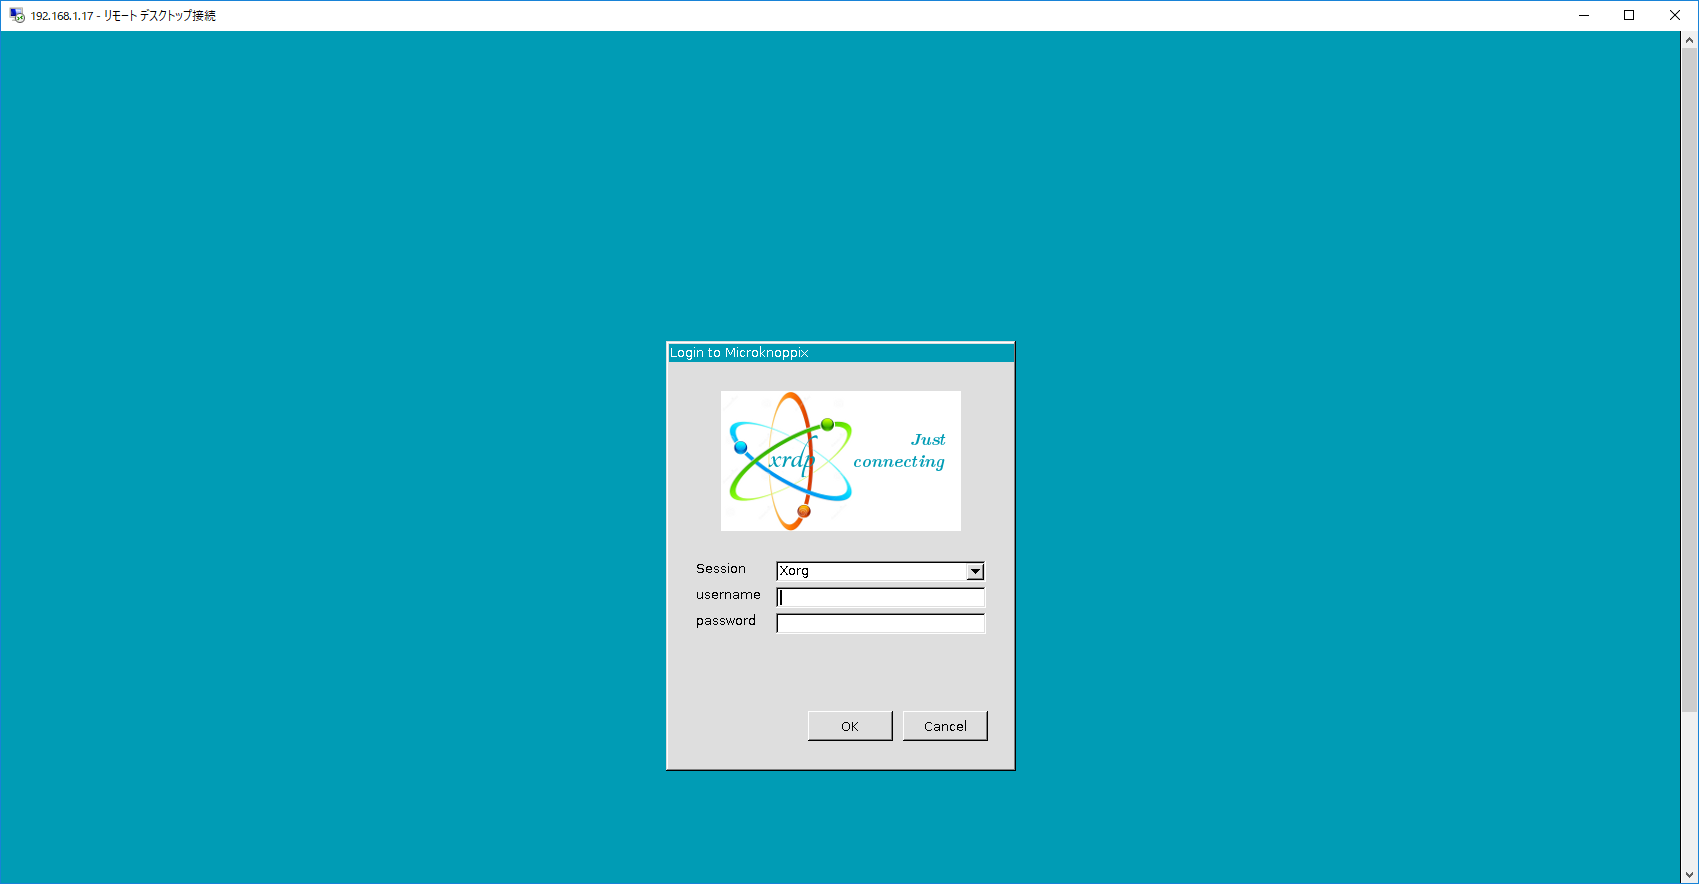Click the password label text

[x=726, y=621]
